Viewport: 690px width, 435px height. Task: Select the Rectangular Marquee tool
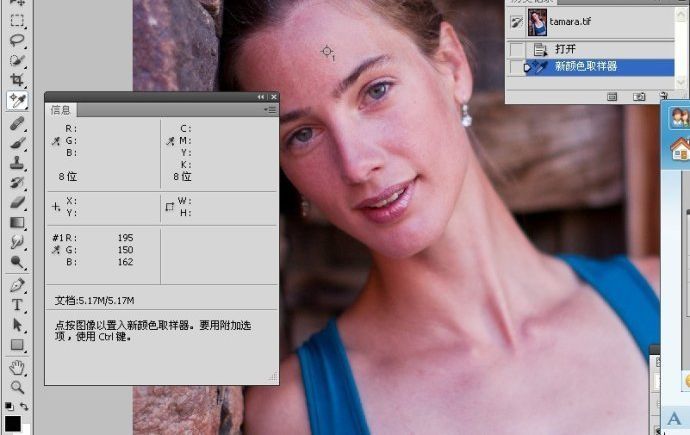point(17,21)
